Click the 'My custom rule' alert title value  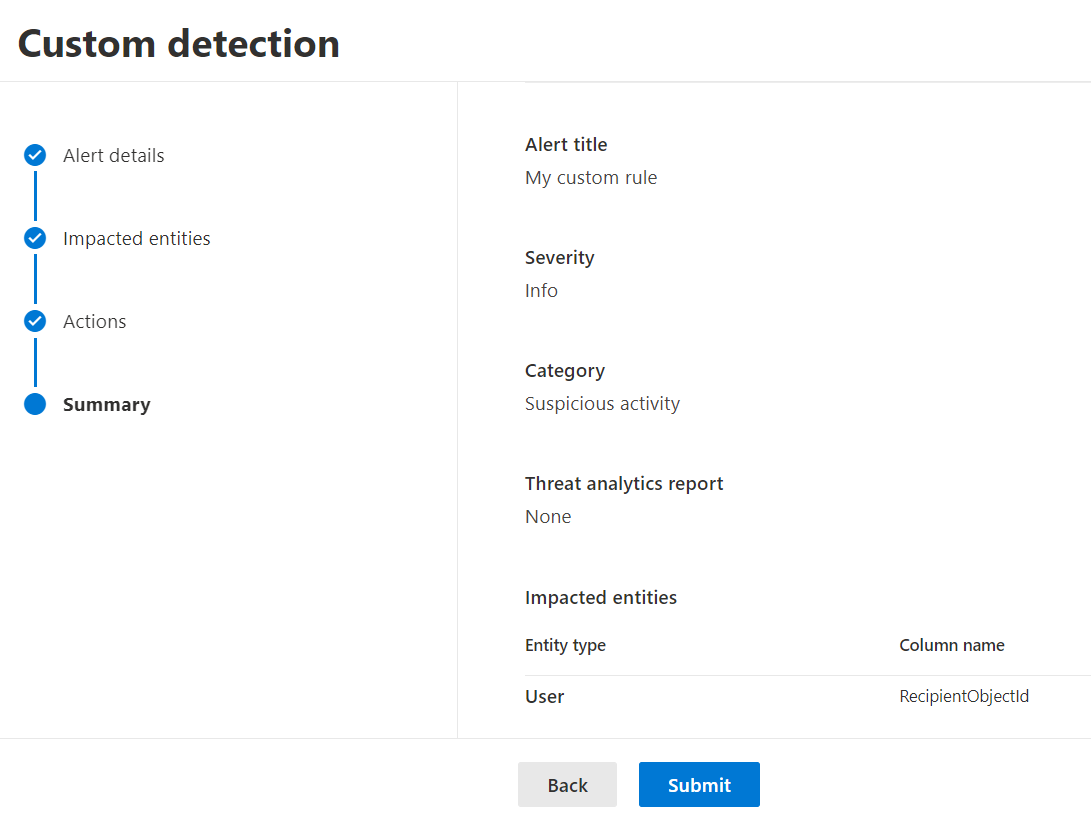[591, 178]
